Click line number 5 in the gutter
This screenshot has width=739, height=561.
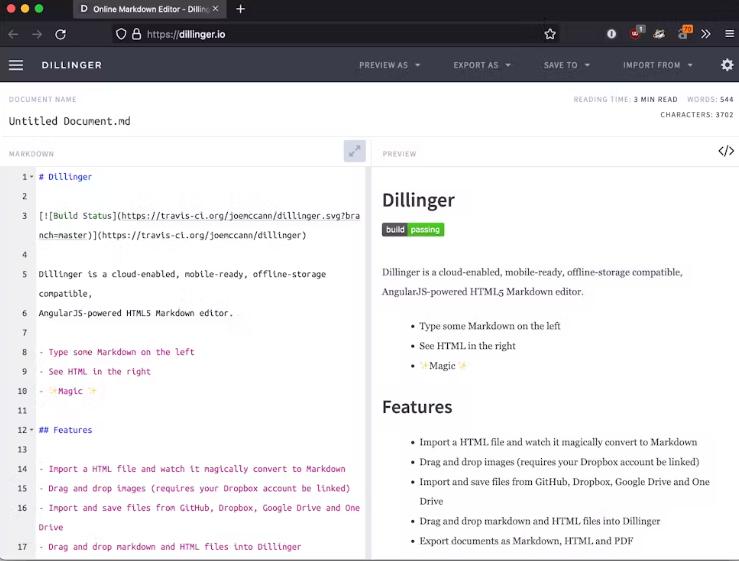[x=25, y=274]
